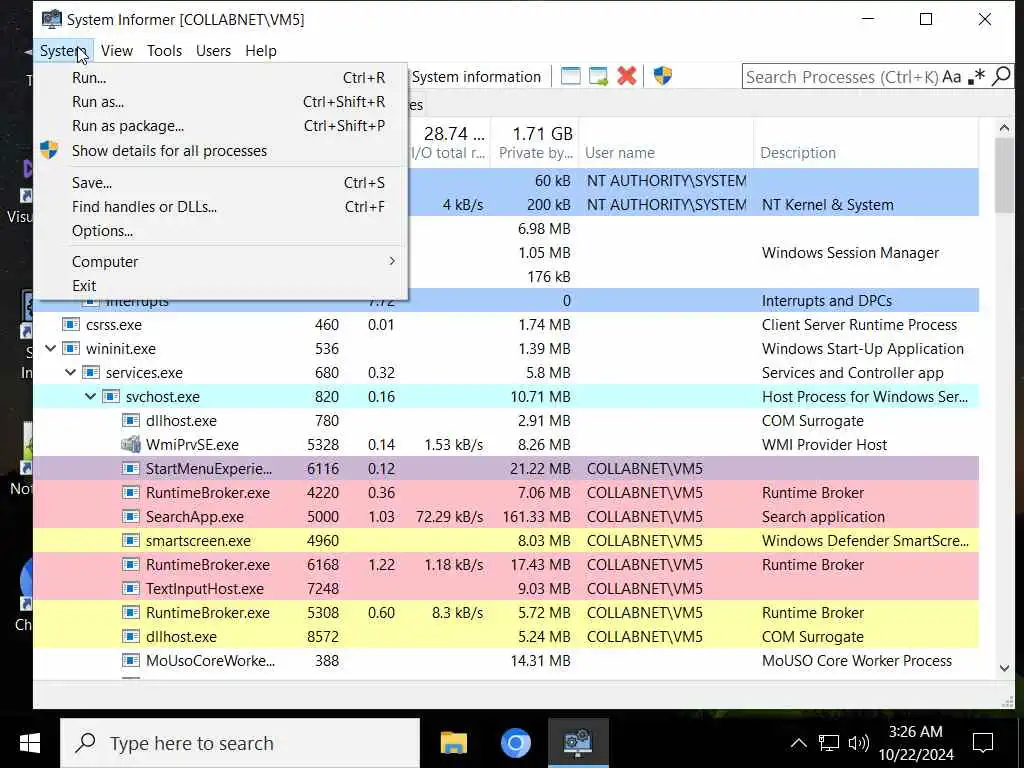Open the Windows Start menu
Screen dimensions: 1024x768
click(x=29, y=743)
